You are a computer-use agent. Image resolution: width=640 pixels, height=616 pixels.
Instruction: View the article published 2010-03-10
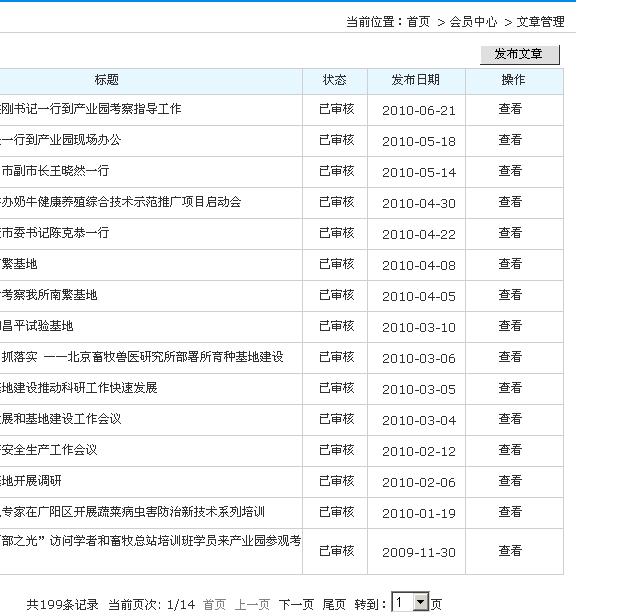(510, 327)
